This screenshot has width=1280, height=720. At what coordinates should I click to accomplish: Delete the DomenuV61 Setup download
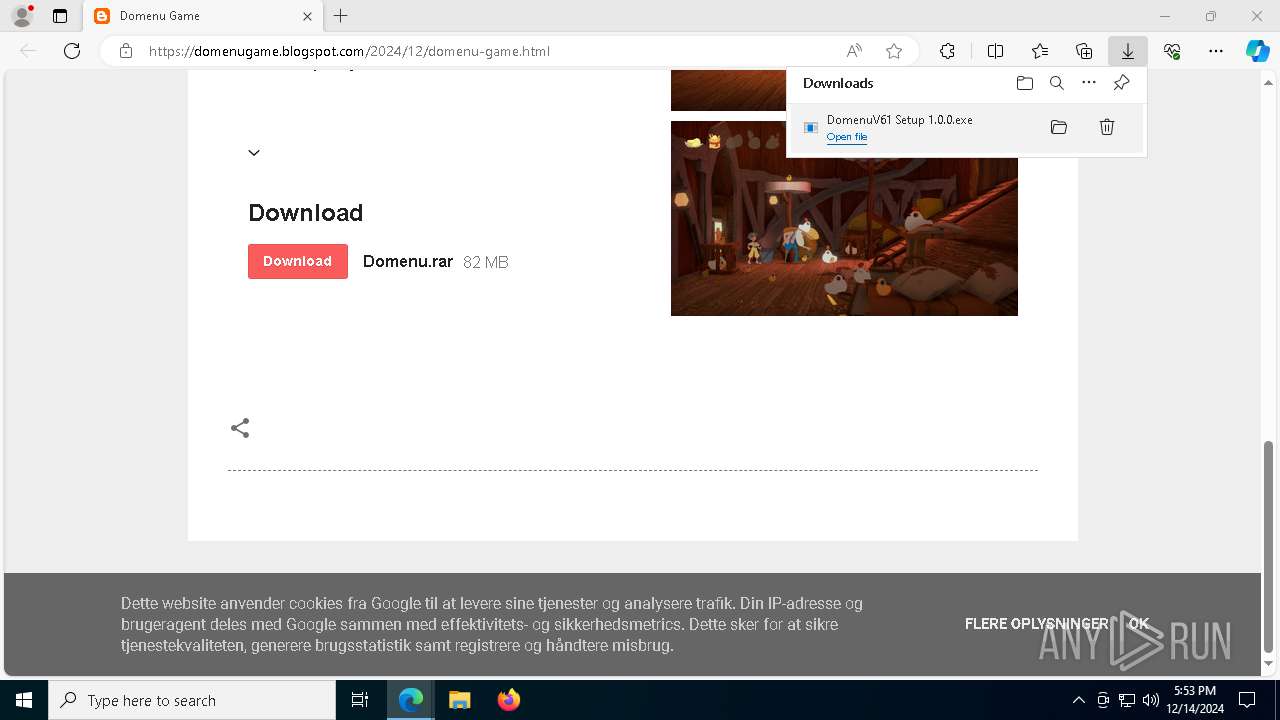[x=1107, y=127]
